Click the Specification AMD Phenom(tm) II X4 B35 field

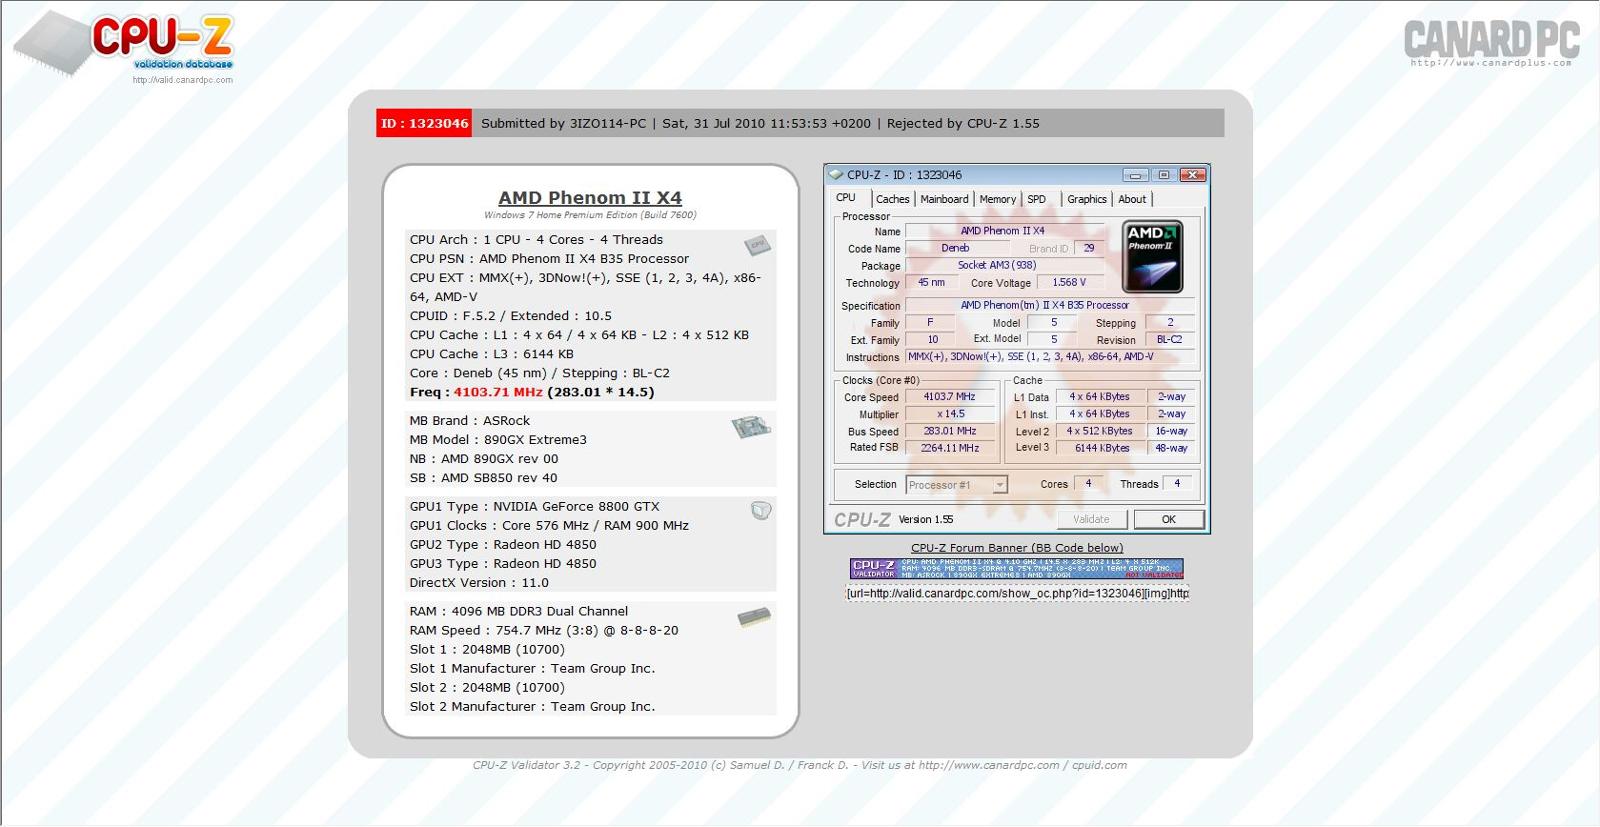point(1050,305)
